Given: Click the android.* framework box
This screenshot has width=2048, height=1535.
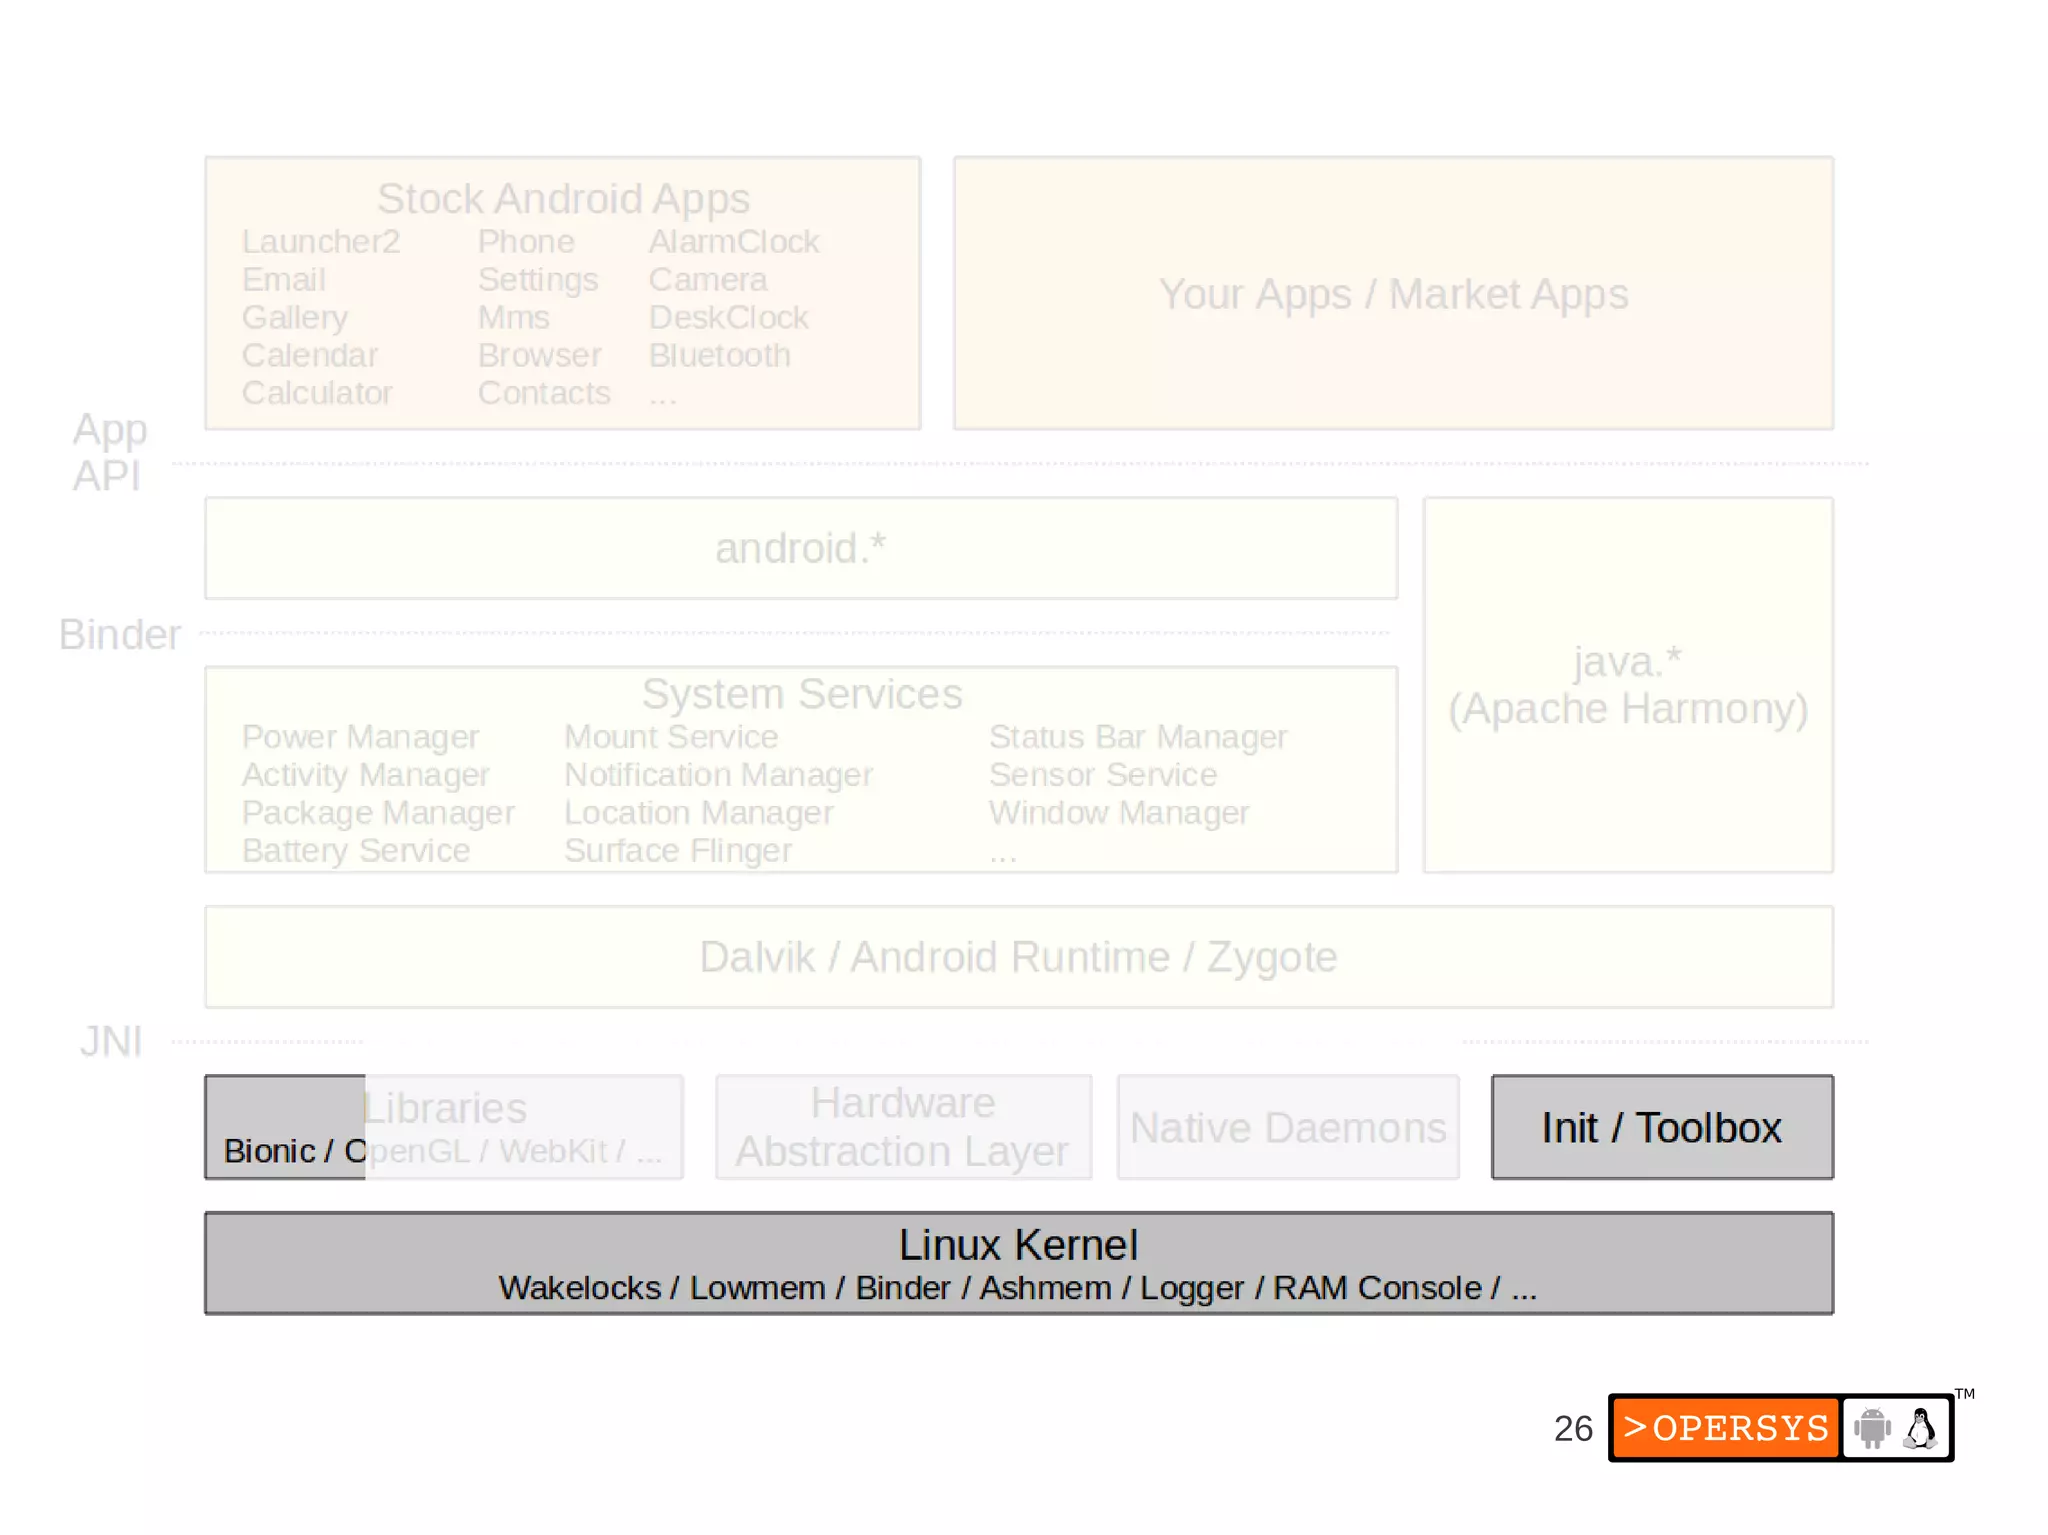Looking at the screenshot, I should 800,548.
